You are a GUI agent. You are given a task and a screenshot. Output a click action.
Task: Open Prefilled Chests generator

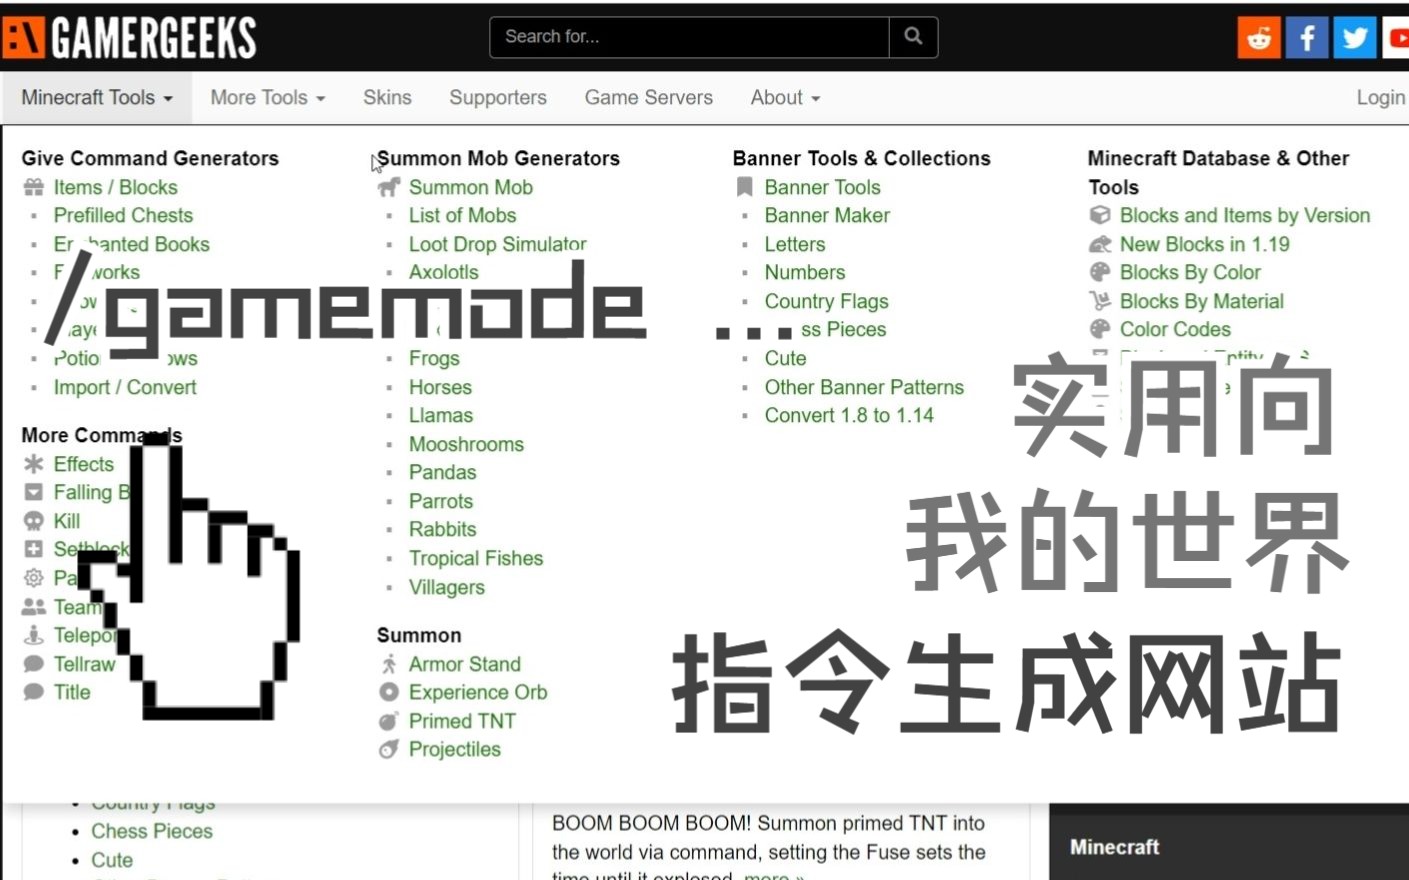coord(123,215)
